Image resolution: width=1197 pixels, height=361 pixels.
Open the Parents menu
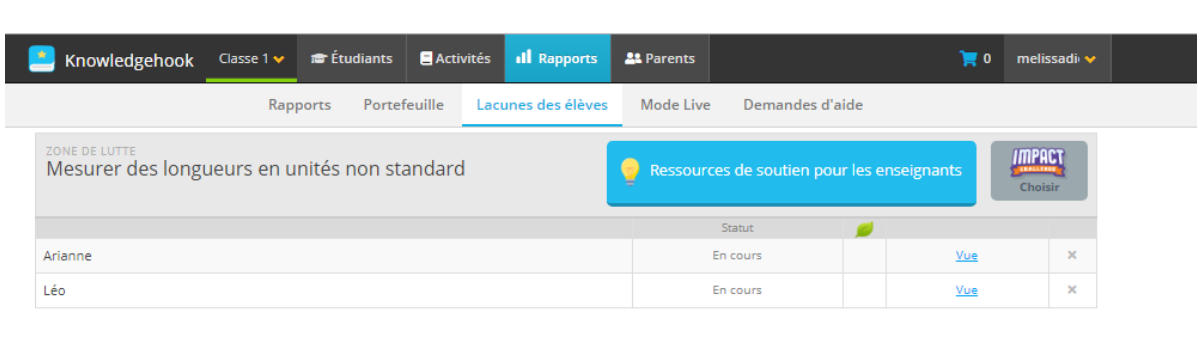click(660, 59)
